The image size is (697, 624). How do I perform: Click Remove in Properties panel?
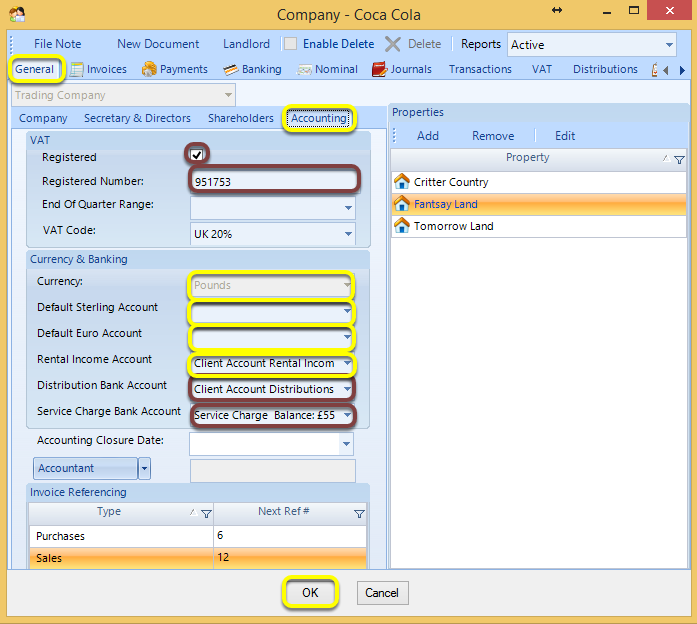point(493,136)
